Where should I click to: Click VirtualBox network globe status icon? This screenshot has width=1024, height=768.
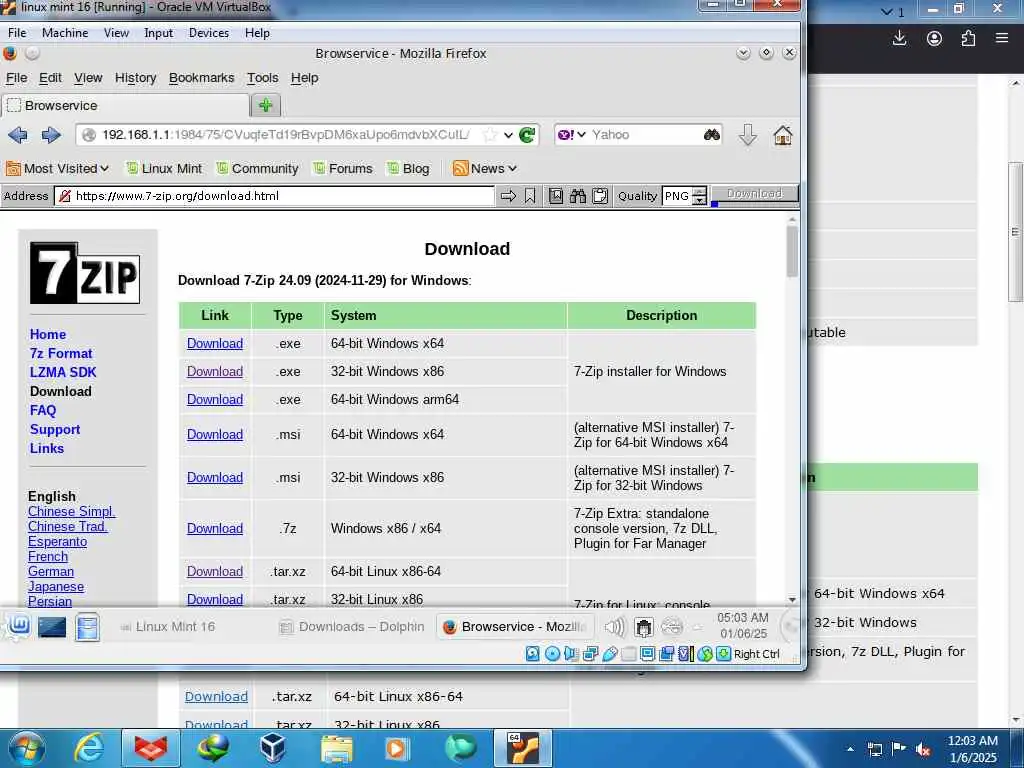pyautogui.click(x=705, y=654)
